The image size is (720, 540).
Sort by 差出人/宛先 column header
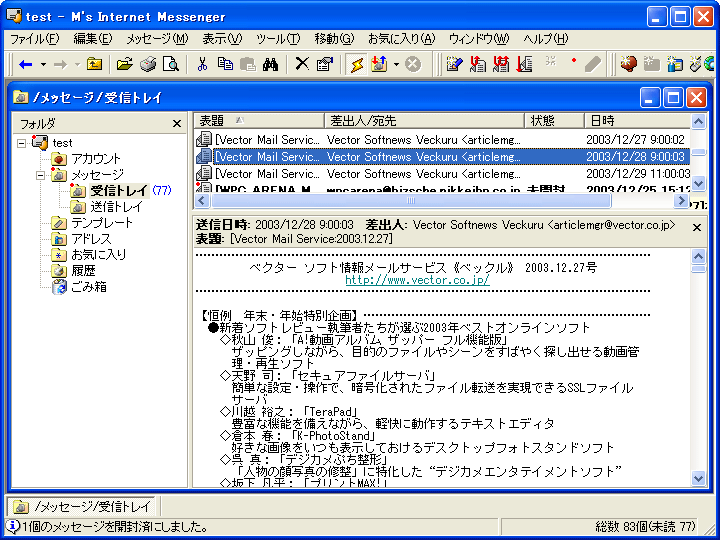pos(424,121)
